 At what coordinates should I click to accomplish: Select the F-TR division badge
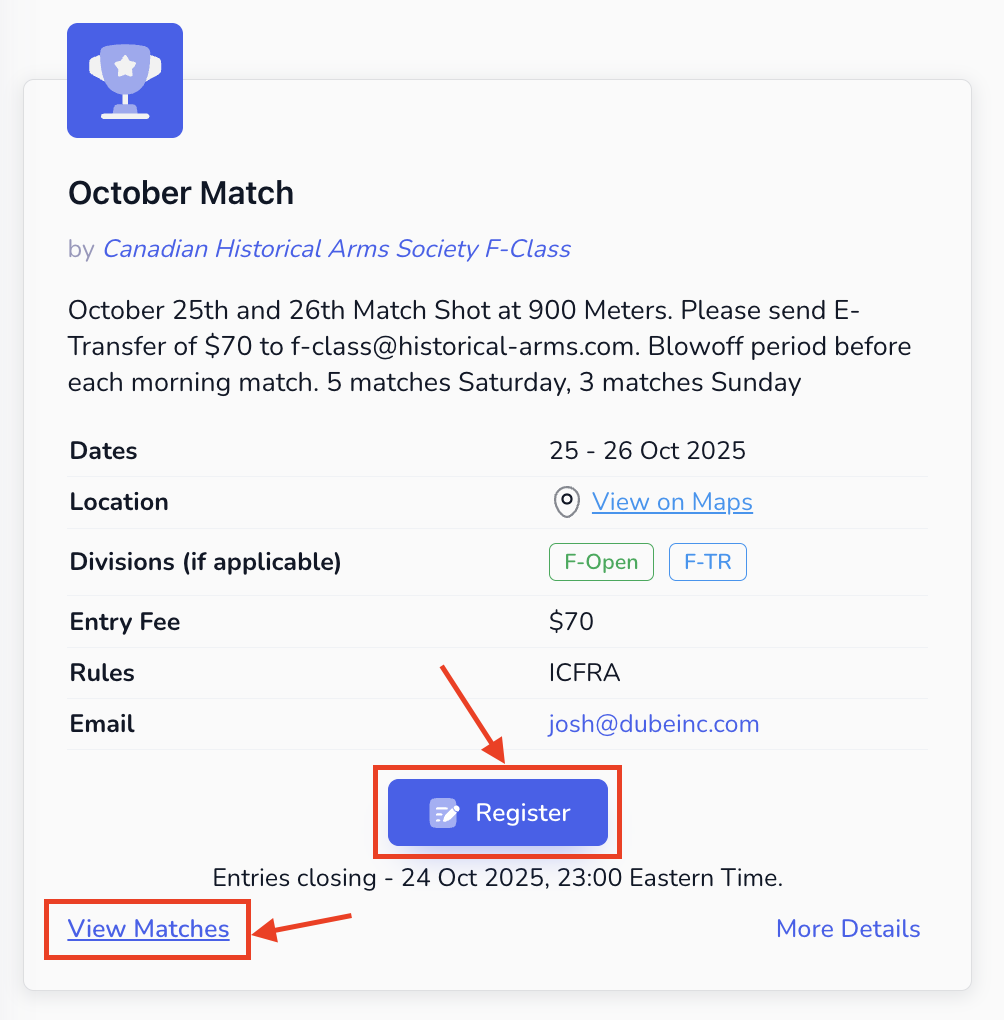point(707,562)
